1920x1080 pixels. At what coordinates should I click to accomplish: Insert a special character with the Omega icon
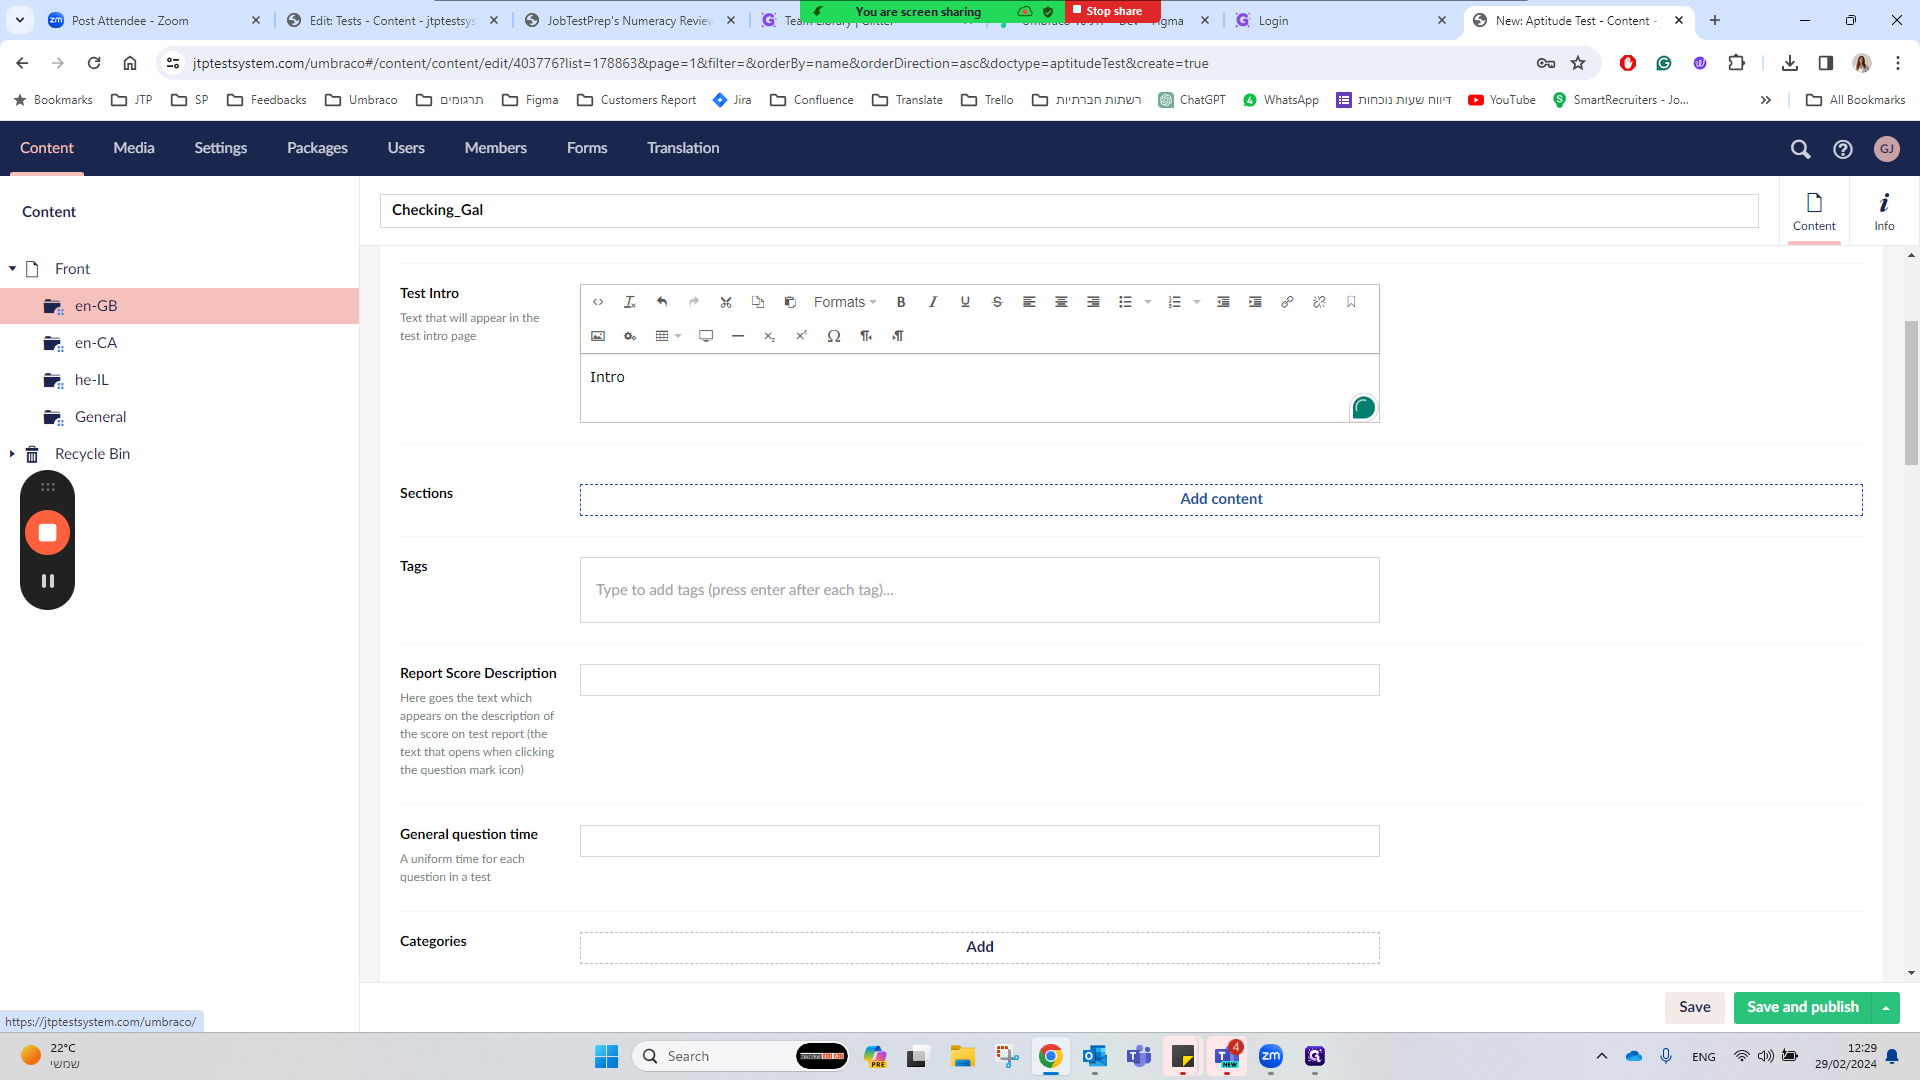tap(834, 336)
